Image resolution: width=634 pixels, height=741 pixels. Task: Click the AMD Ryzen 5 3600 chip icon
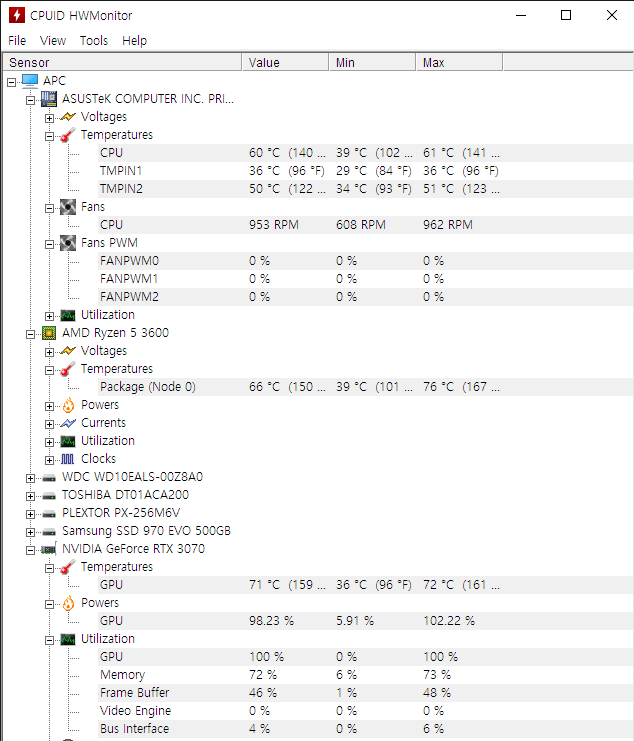tap(49, 333)
